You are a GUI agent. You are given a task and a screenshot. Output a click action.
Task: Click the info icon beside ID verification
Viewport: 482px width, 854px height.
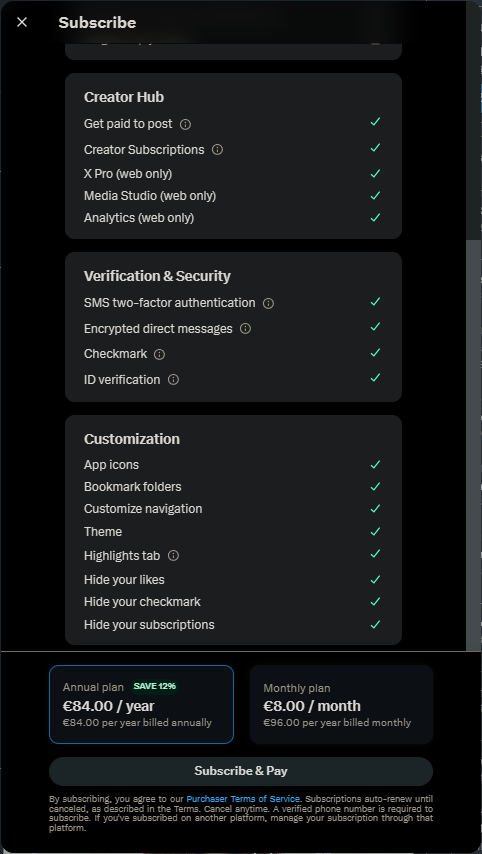173,380
